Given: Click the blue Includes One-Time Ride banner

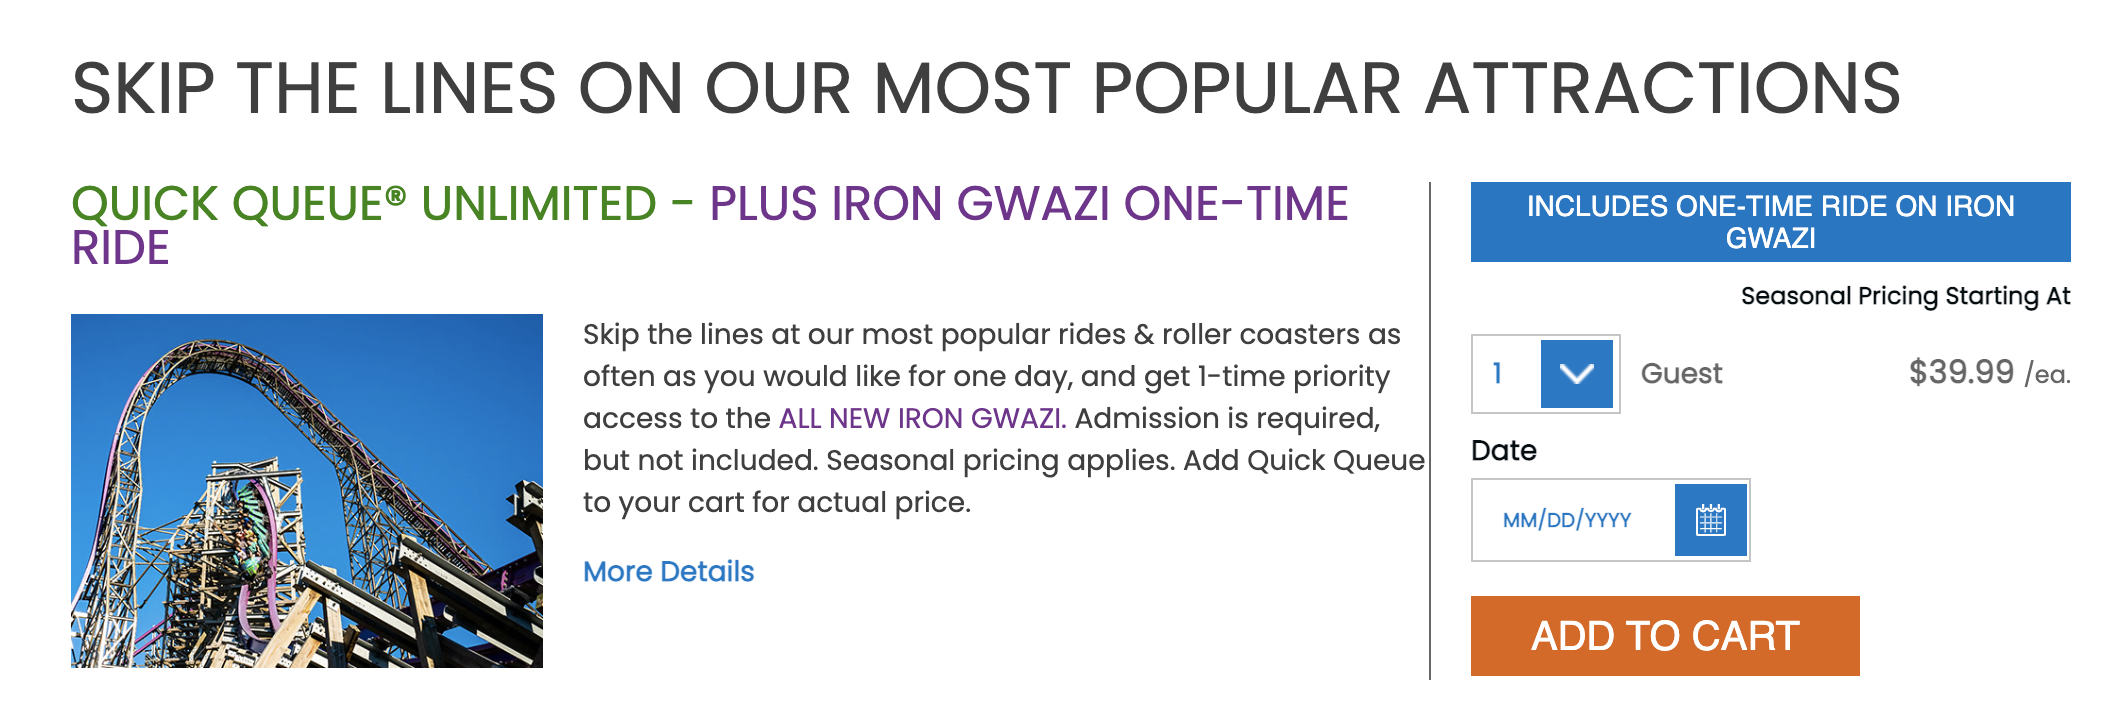Looking at the screenshot, I should (1770, 222).
